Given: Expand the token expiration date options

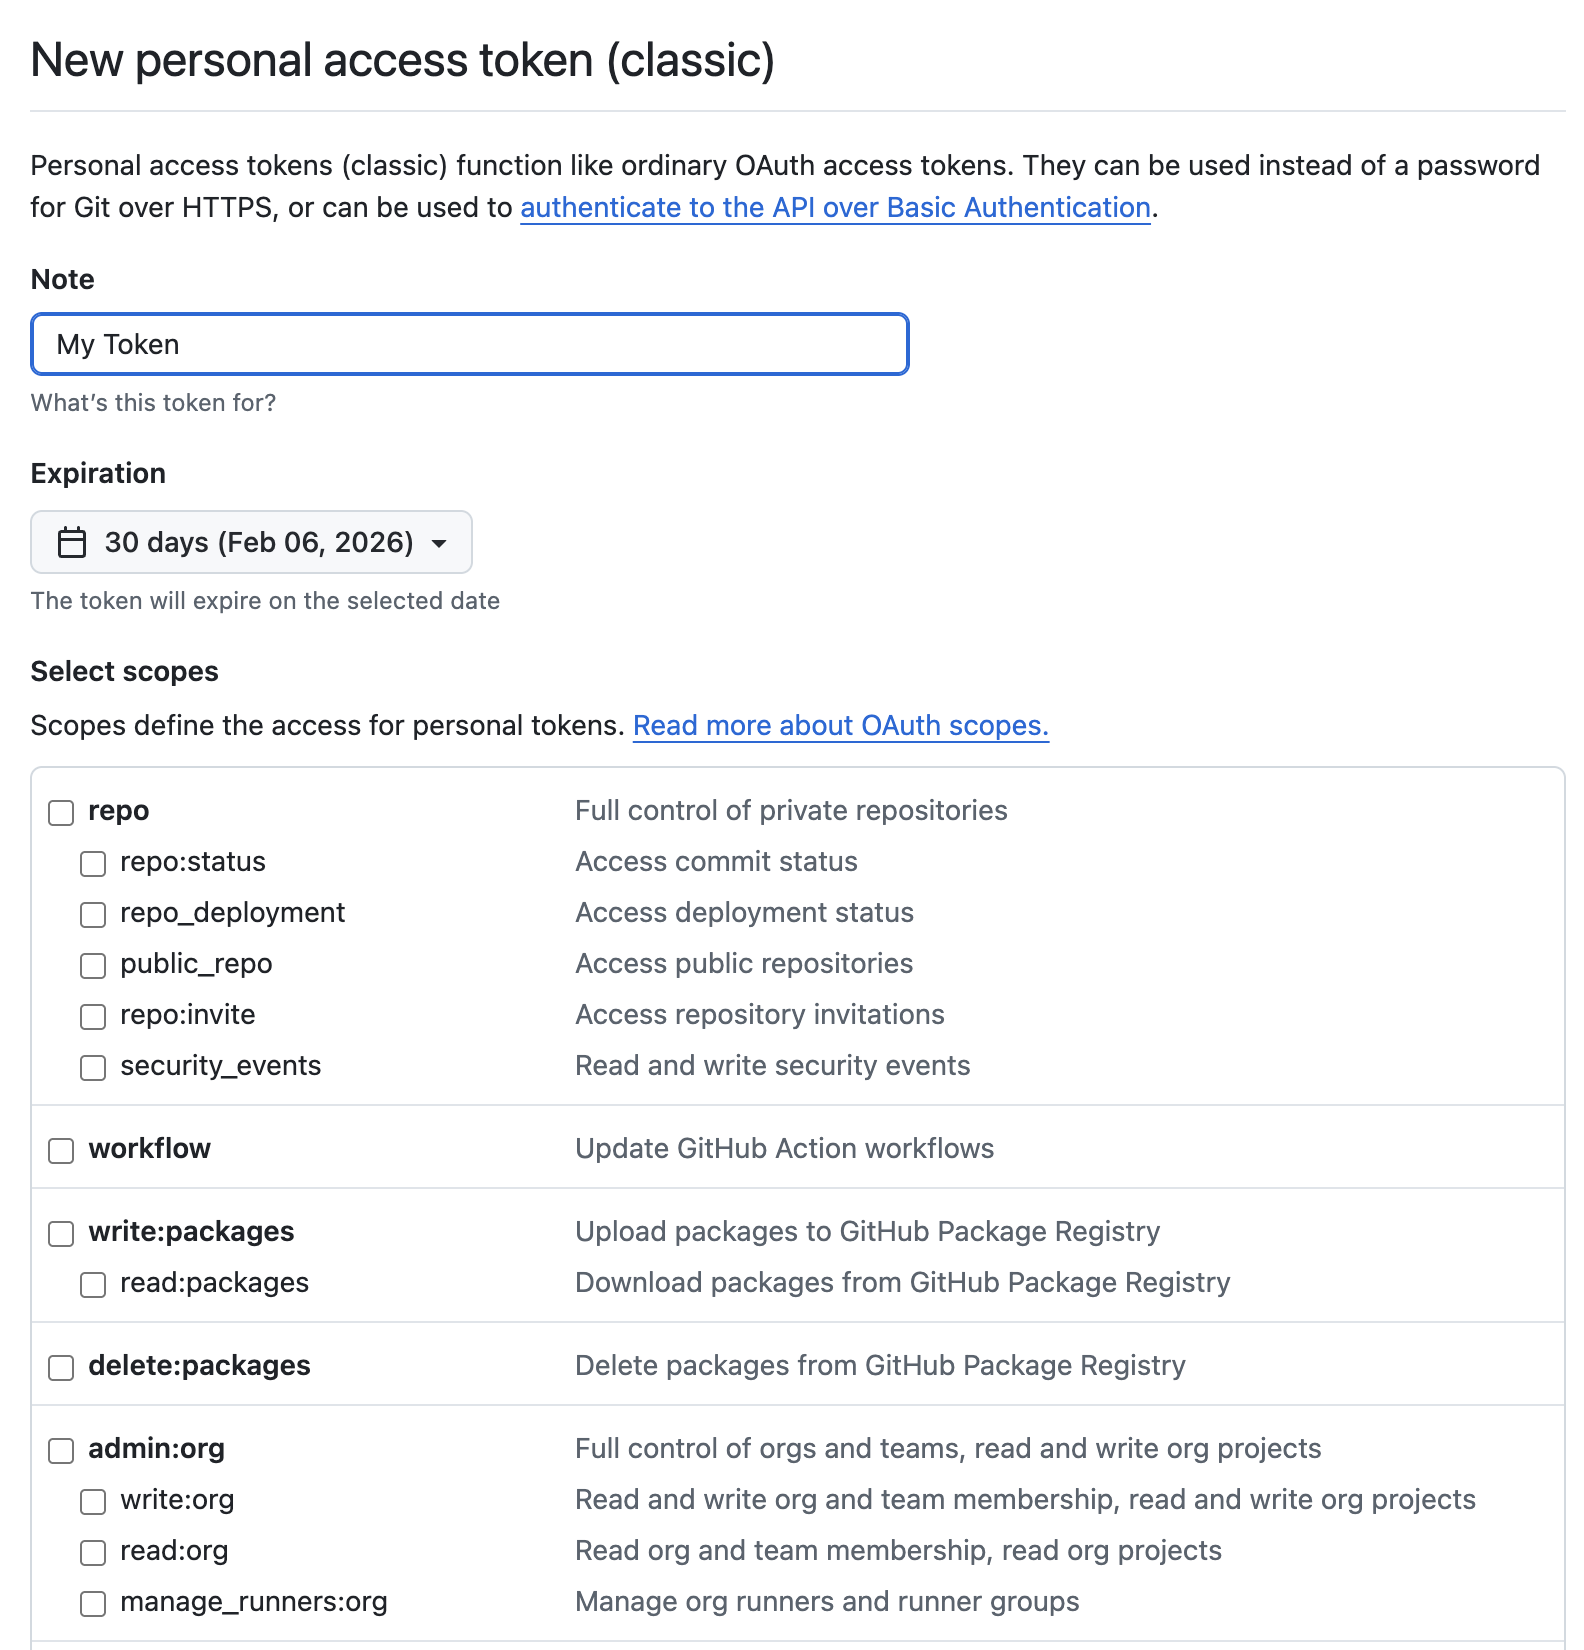Looking at the screenshot, I should (438, 541).
